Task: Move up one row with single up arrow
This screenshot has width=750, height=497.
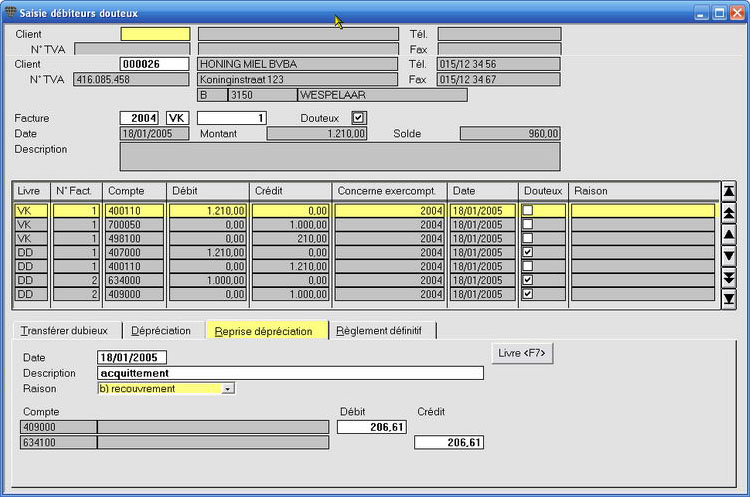Action: [x=728, y=234]
